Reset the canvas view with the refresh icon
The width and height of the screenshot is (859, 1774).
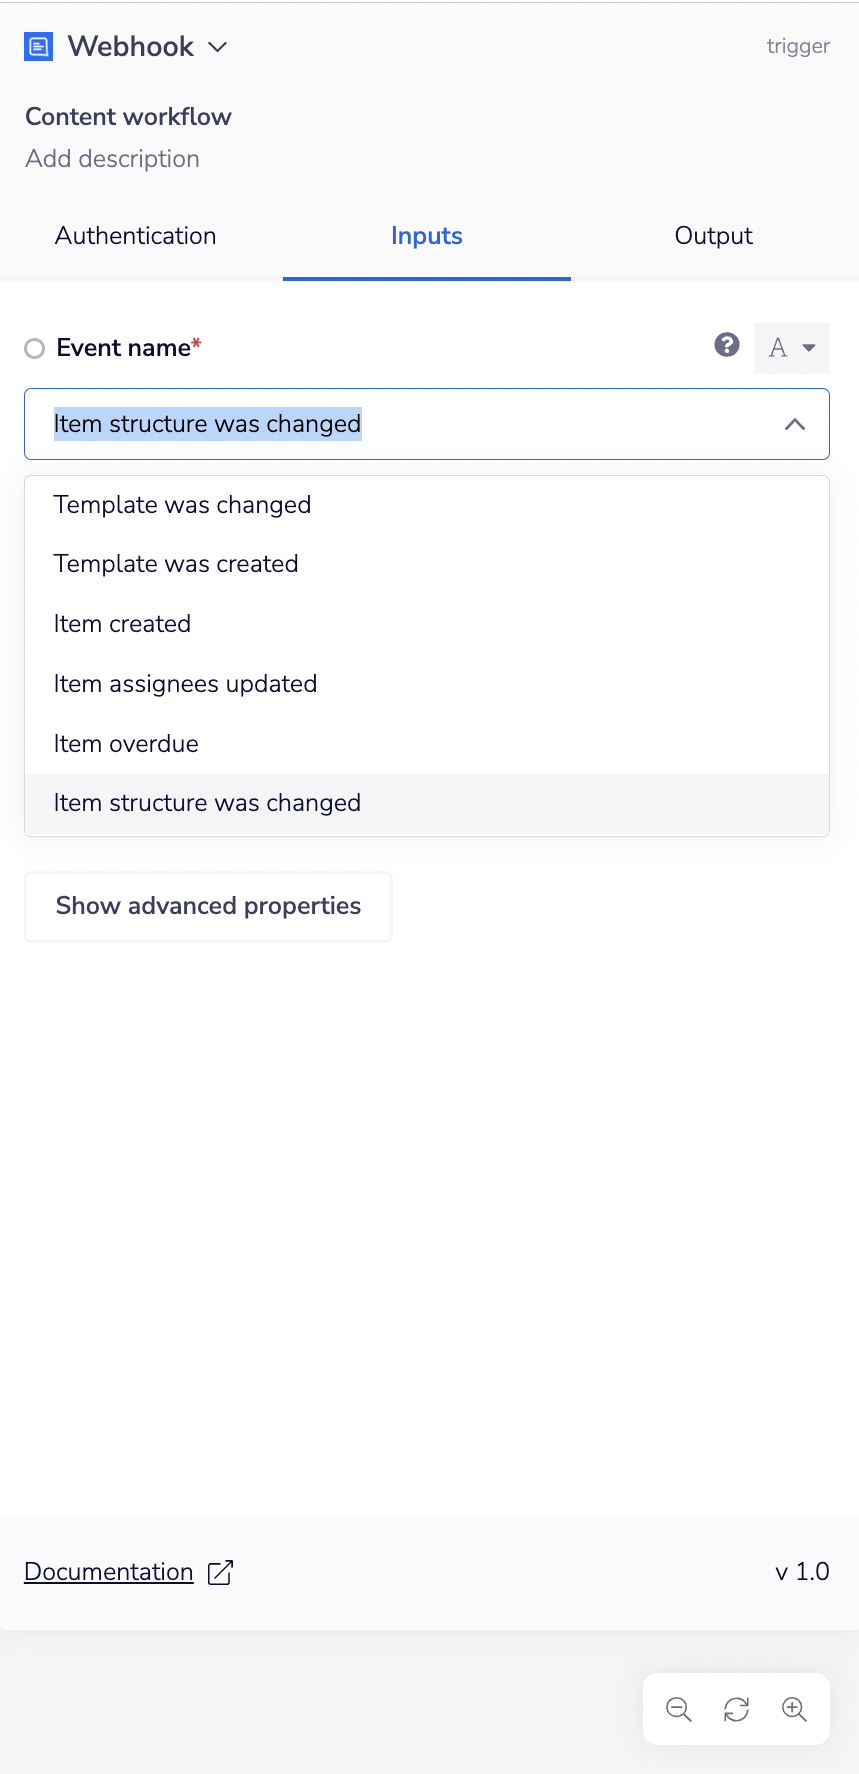coord(736,1708)
